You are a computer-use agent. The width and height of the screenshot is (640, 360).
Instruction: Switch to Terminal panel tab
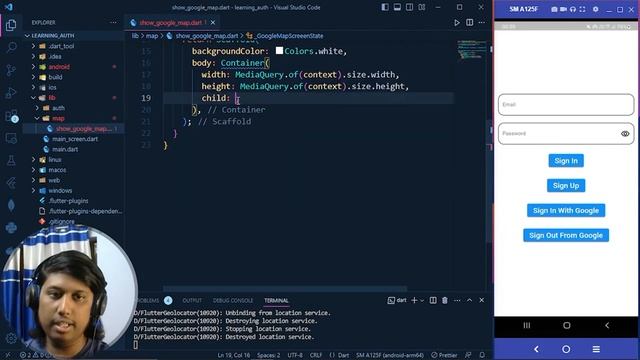pos(276,300)
